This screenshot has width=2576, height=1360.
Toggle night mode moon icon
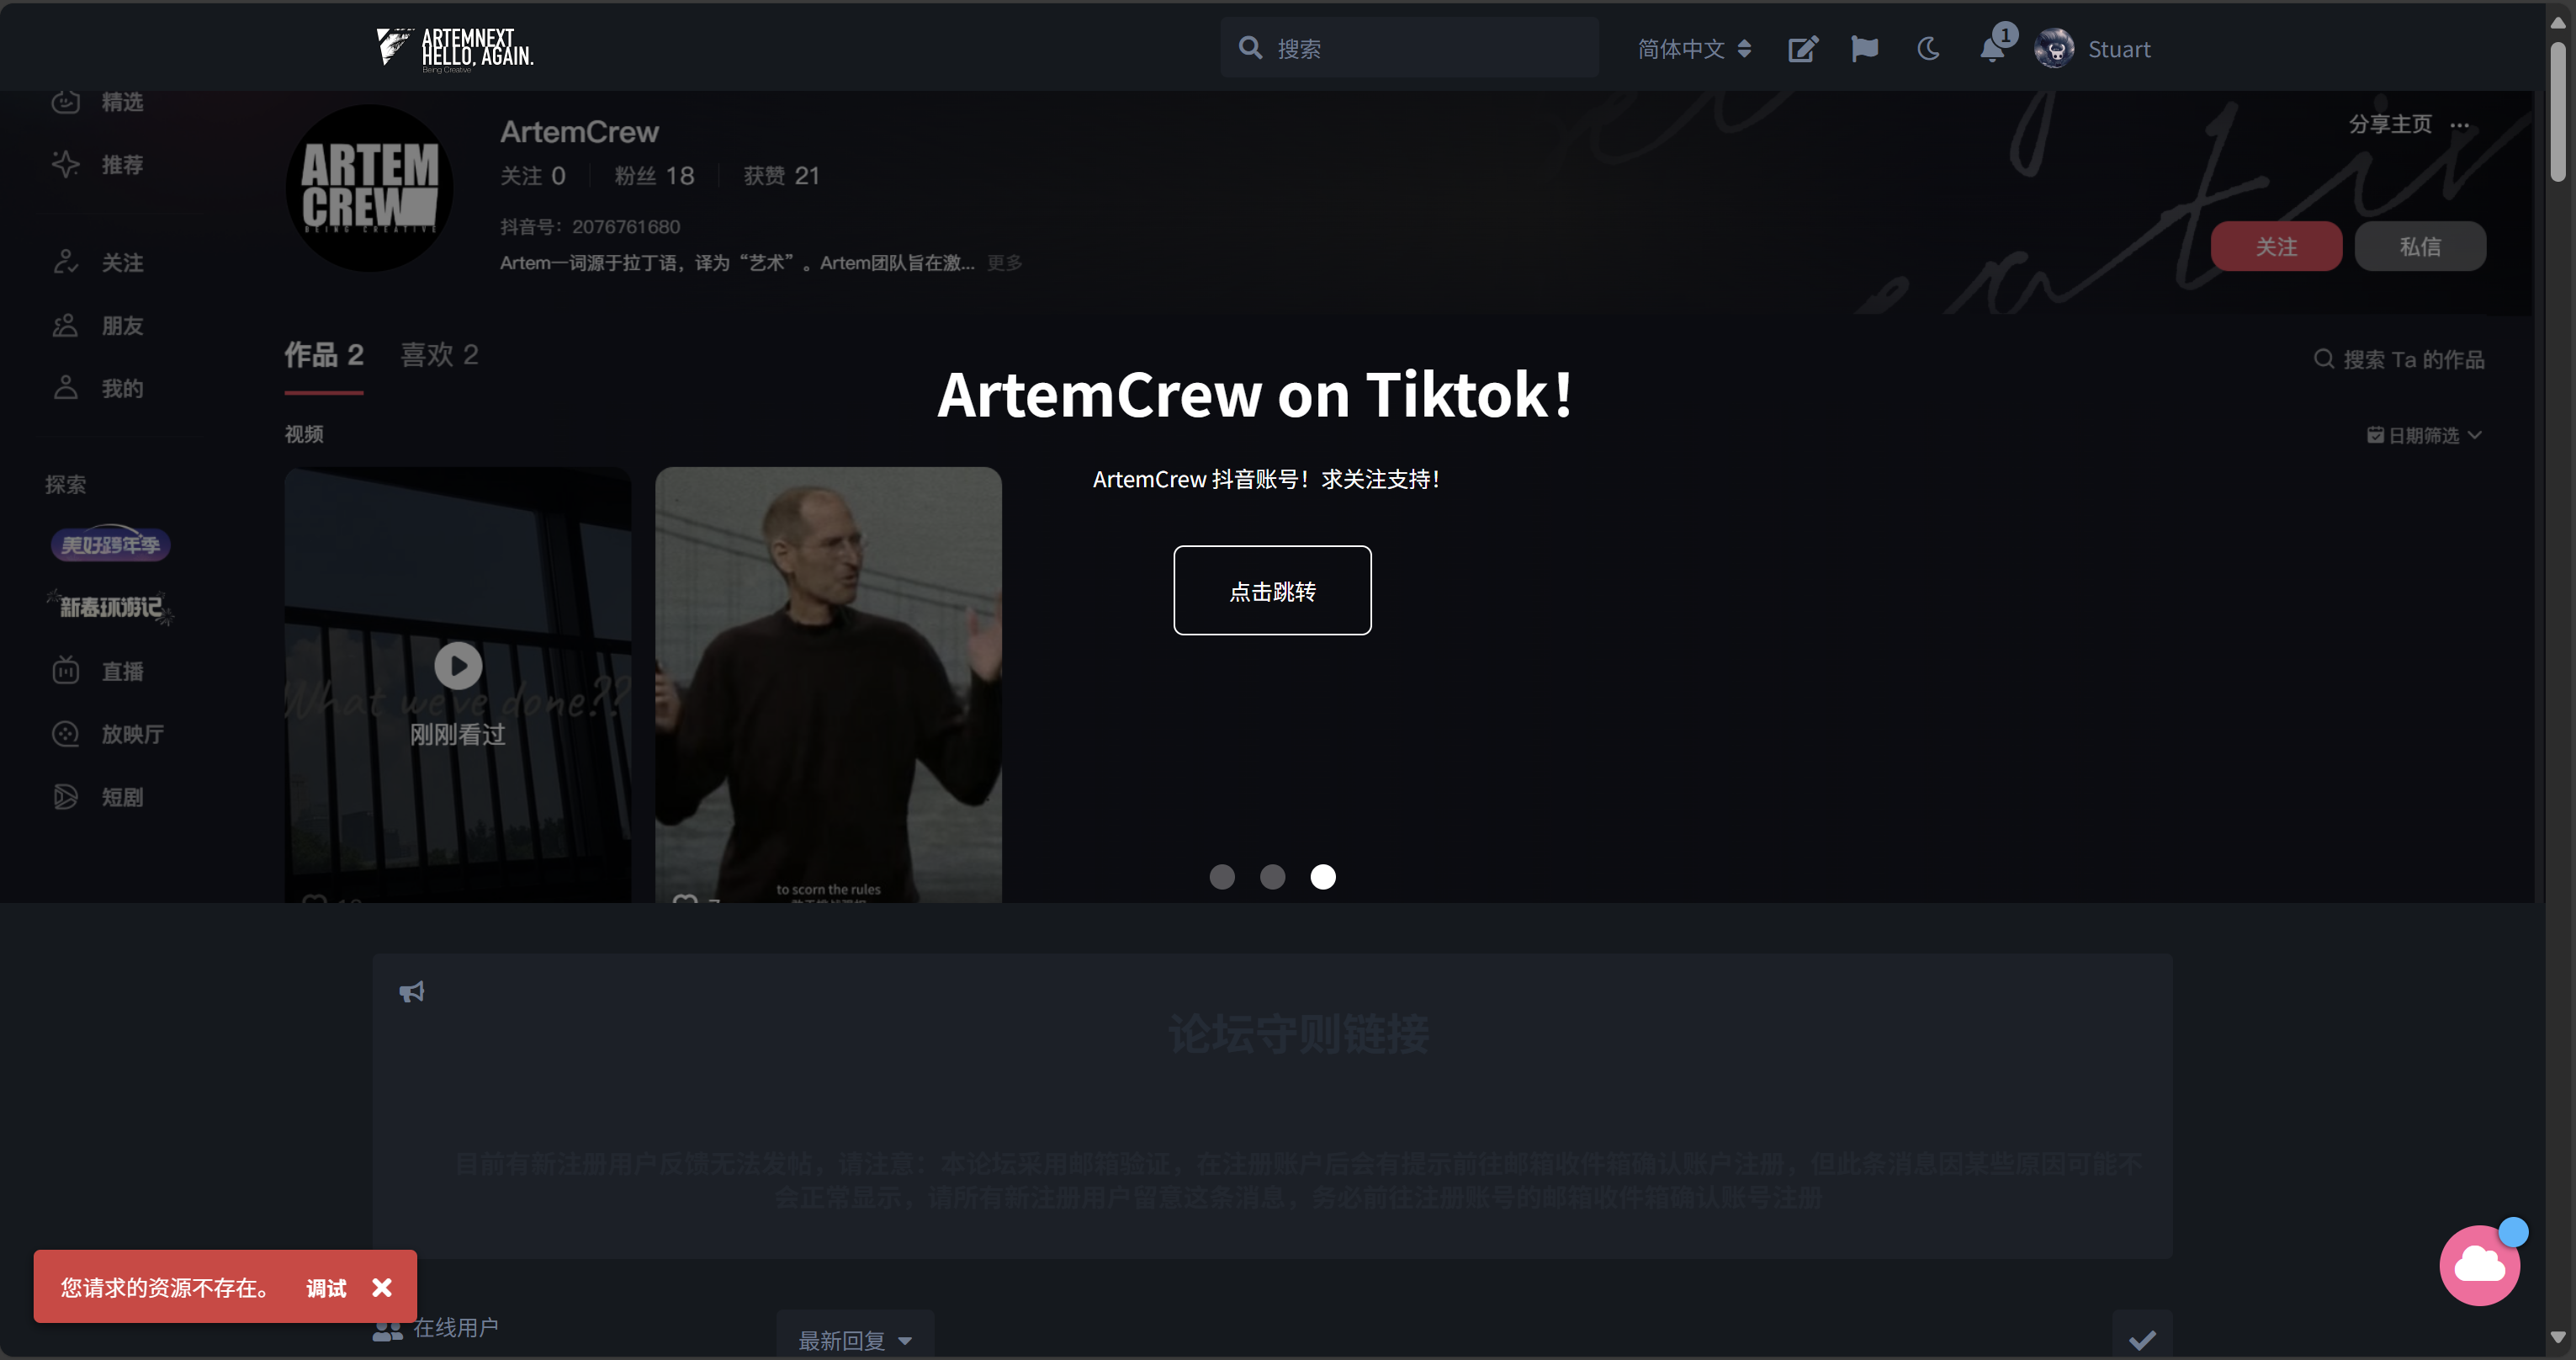pos(1928,49)
